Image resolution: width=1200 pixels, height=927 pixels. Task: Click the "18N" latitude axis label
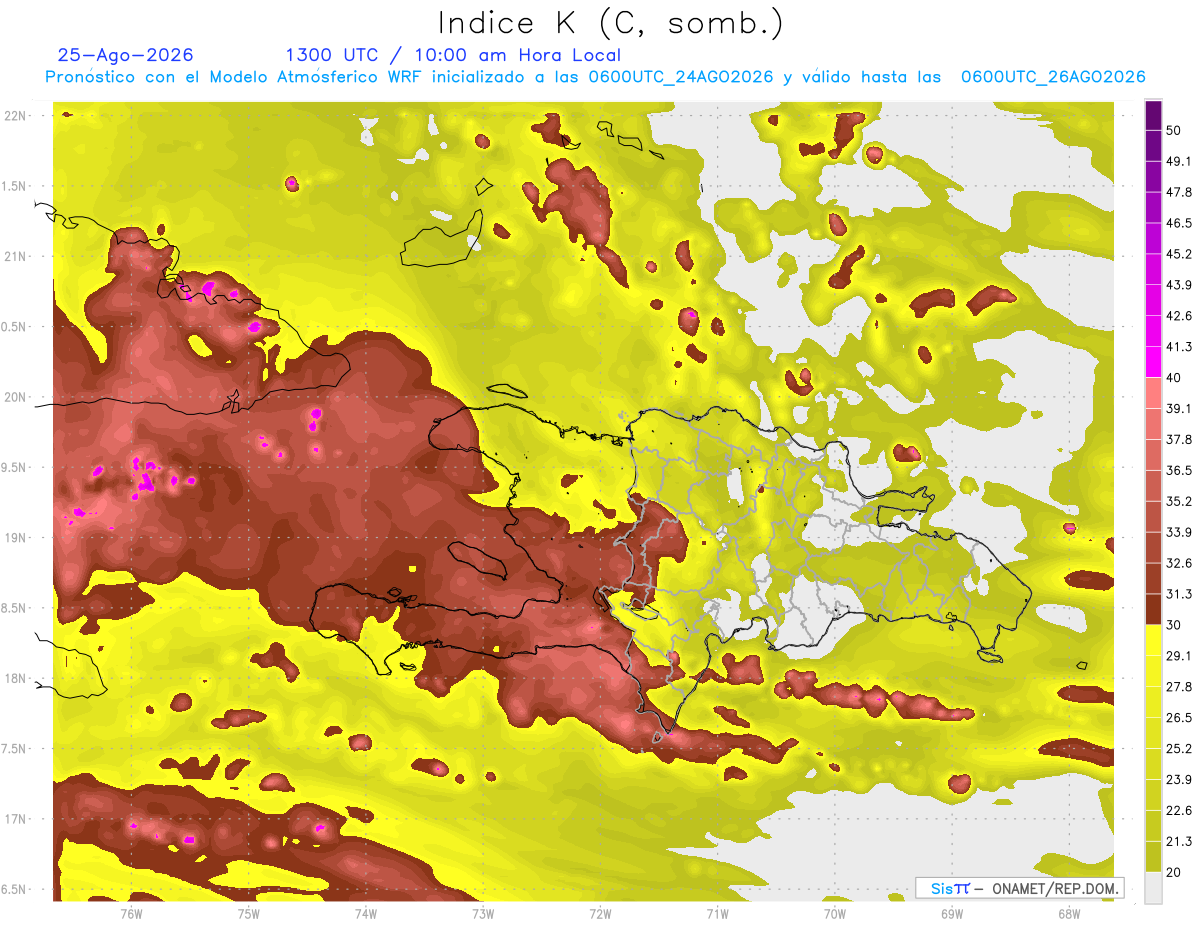(16, 678)
